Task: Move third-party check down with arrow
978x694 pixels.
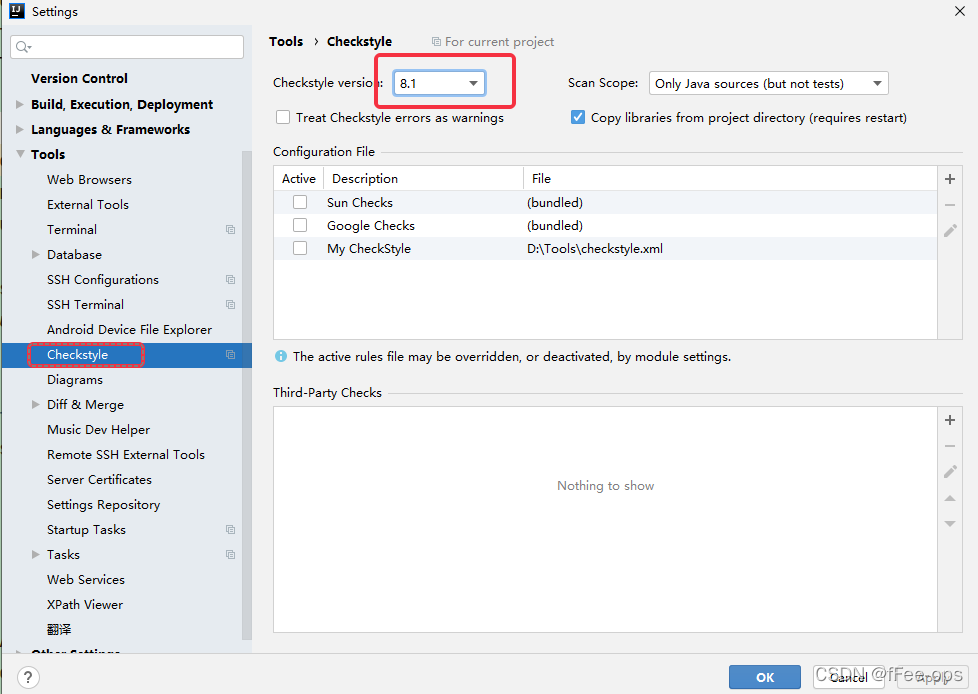Action: pyautogui.click(x=949, y=524)
